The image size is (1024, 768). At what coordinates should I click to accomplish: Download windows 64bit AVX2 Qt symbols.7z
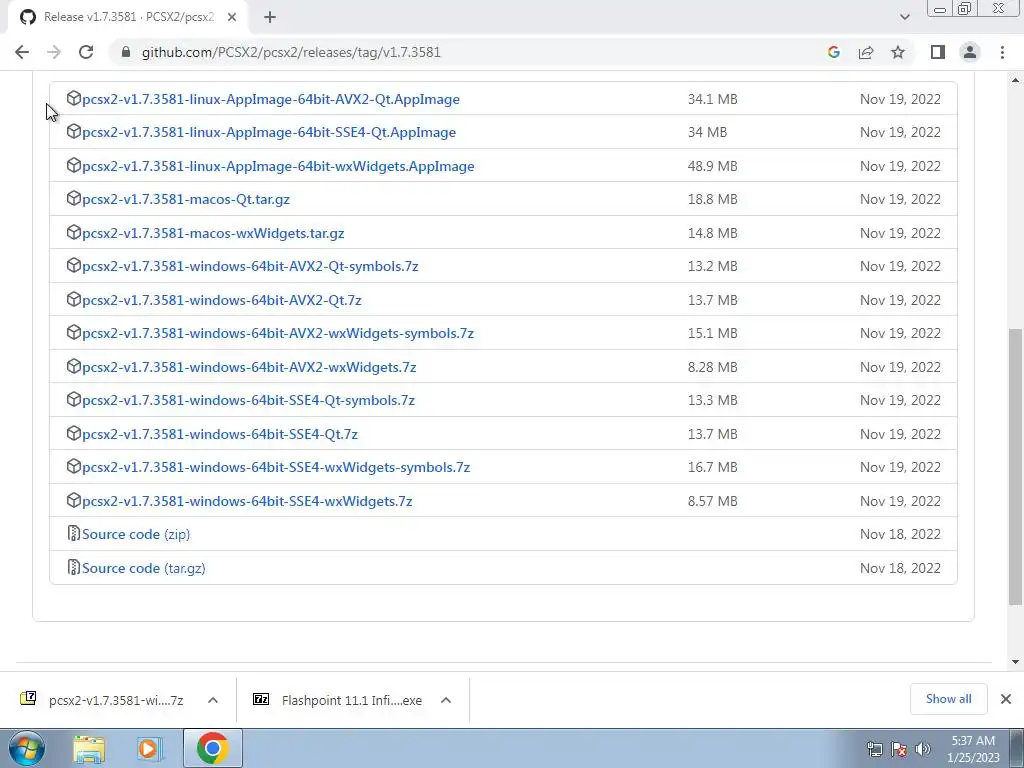(x=250, y=266)
